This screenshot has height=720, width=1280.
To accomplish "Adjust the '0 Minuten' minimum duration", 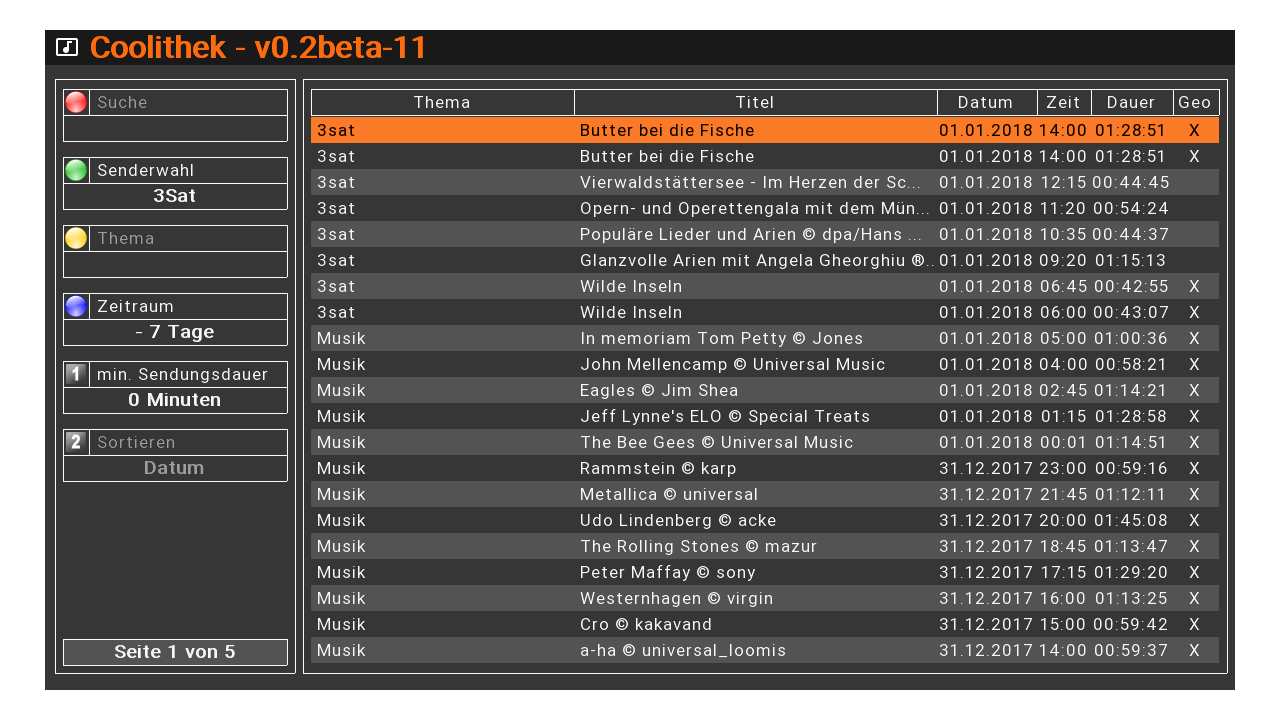I will pos(175,400).
